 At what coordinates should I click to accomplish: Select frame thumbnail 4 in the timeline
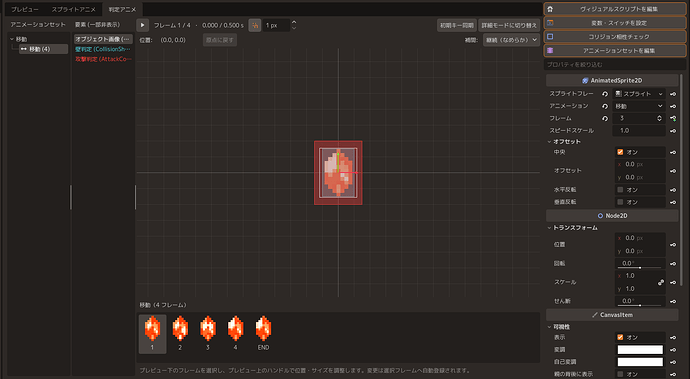pos(235,333)
